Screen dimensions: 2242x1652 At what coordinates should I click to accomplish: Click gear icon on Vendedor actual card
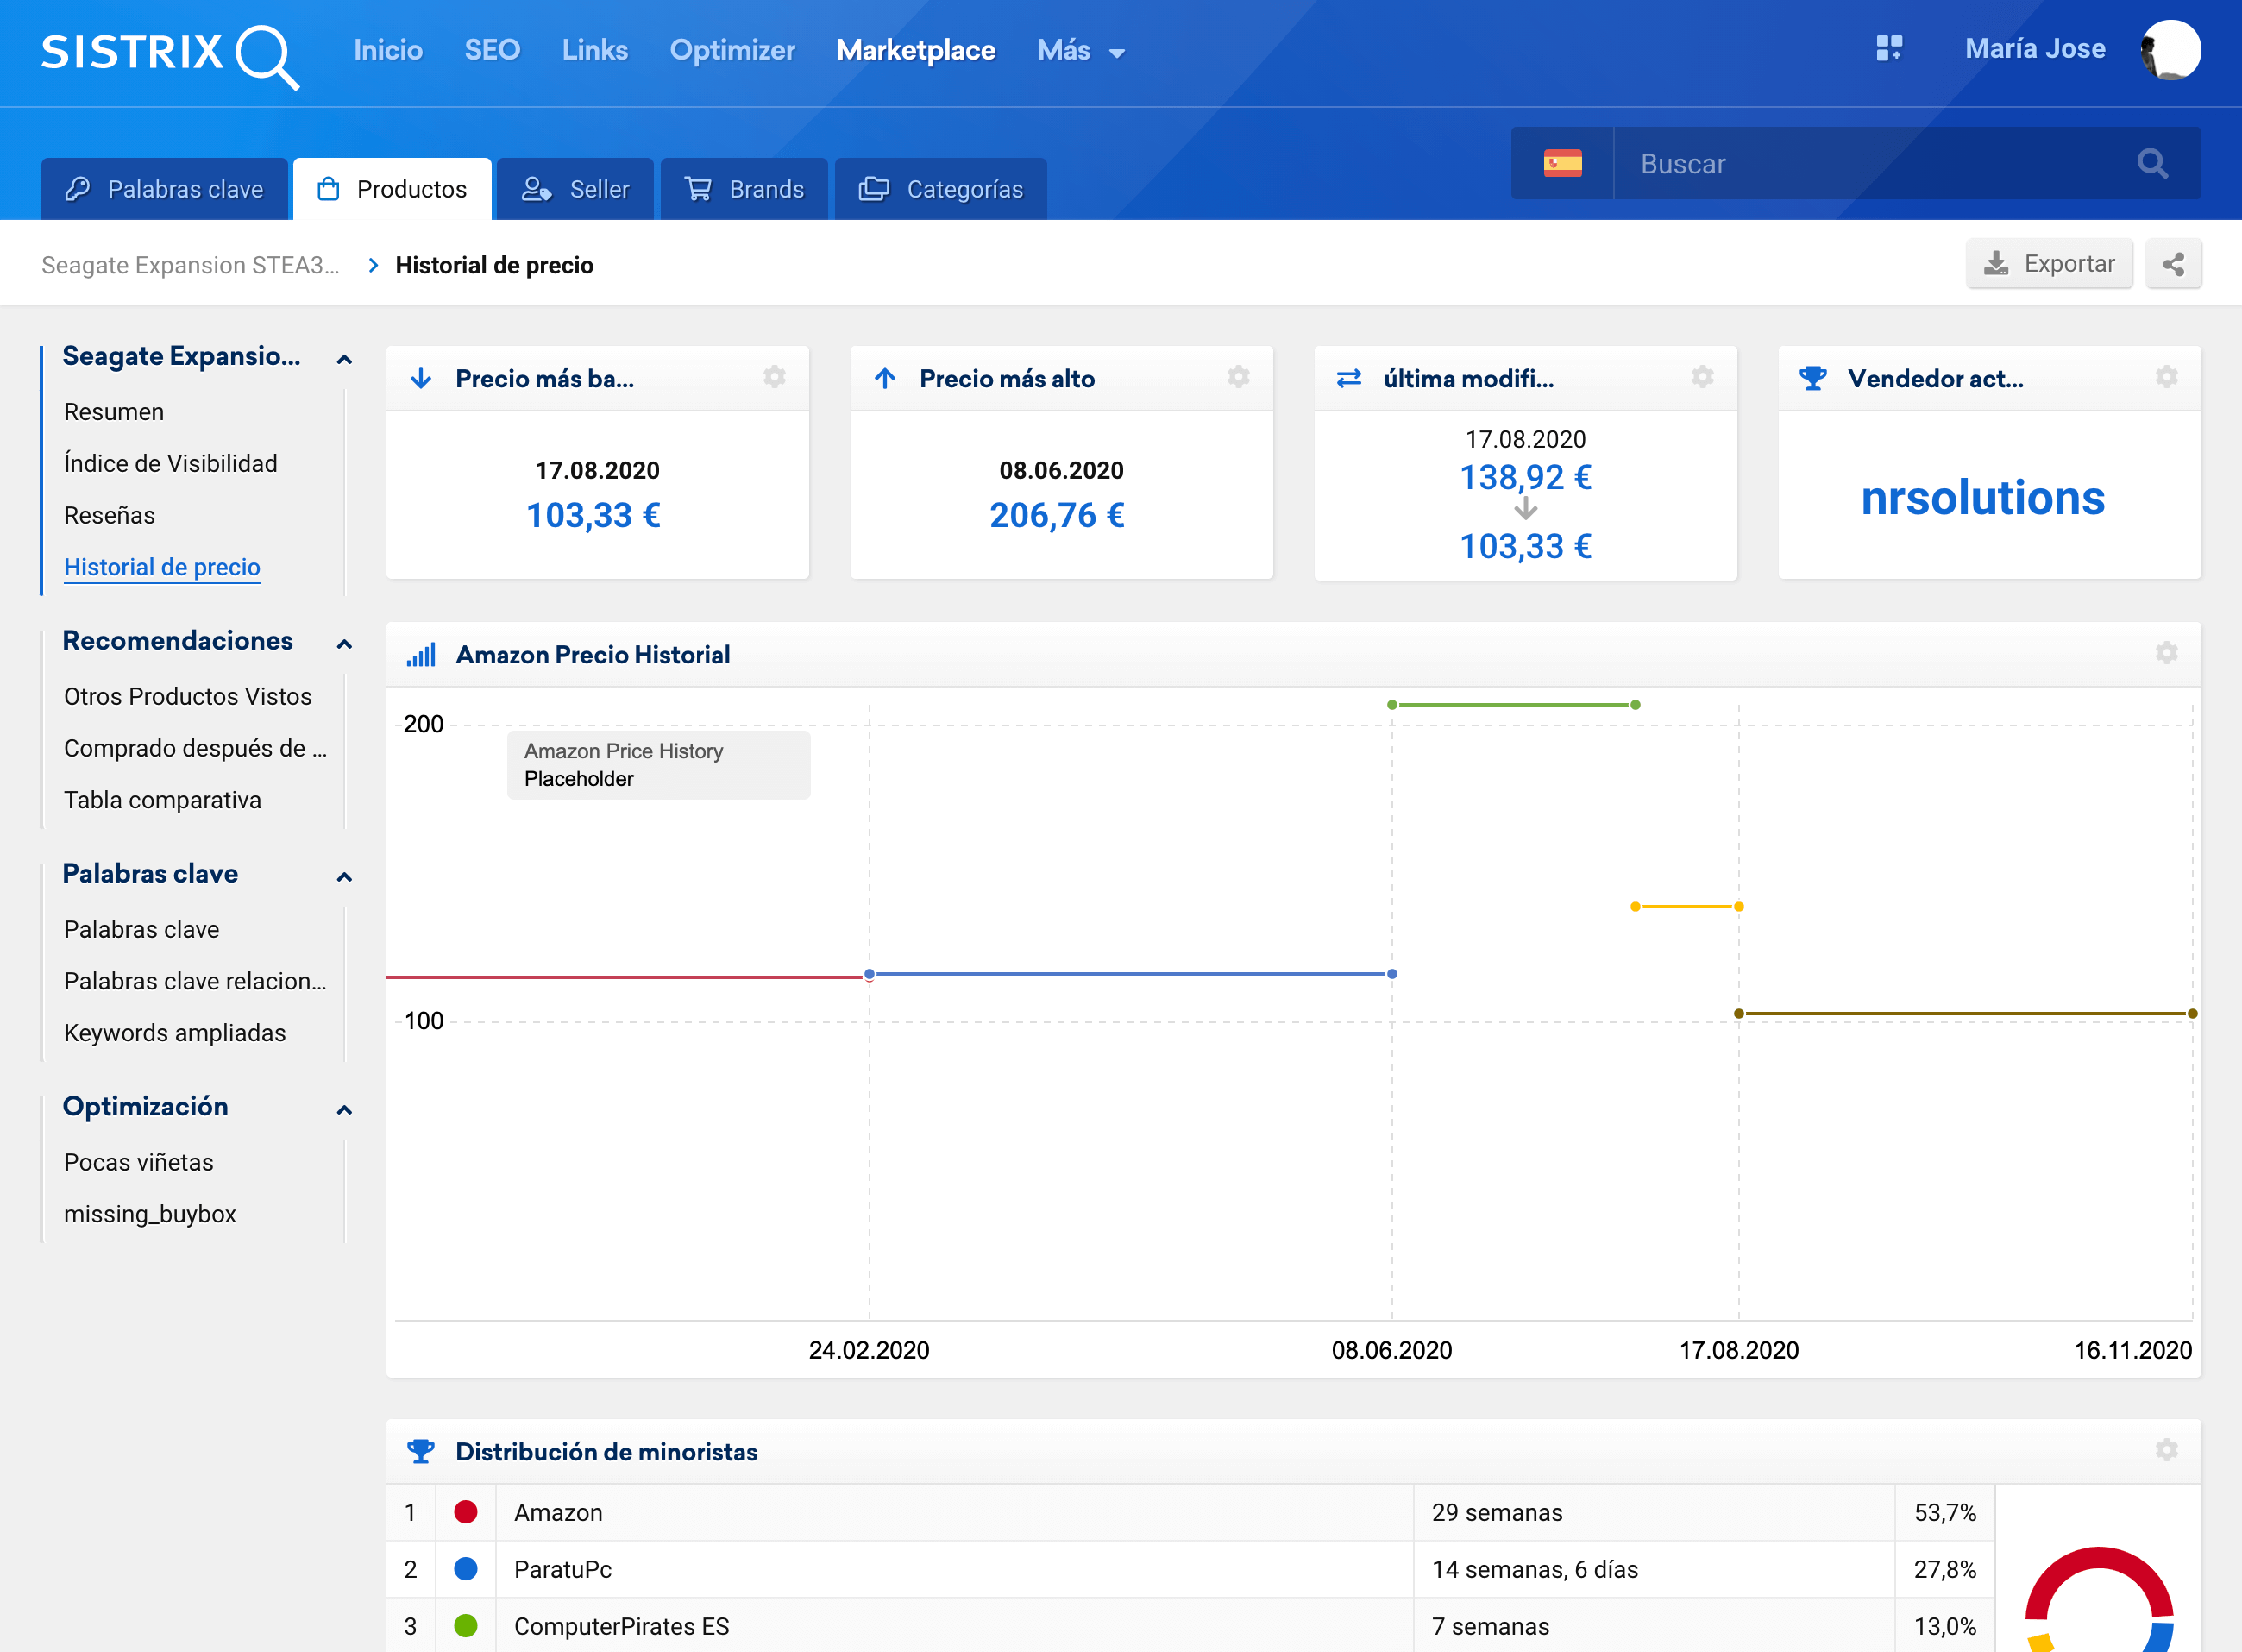coord(2165,377)
